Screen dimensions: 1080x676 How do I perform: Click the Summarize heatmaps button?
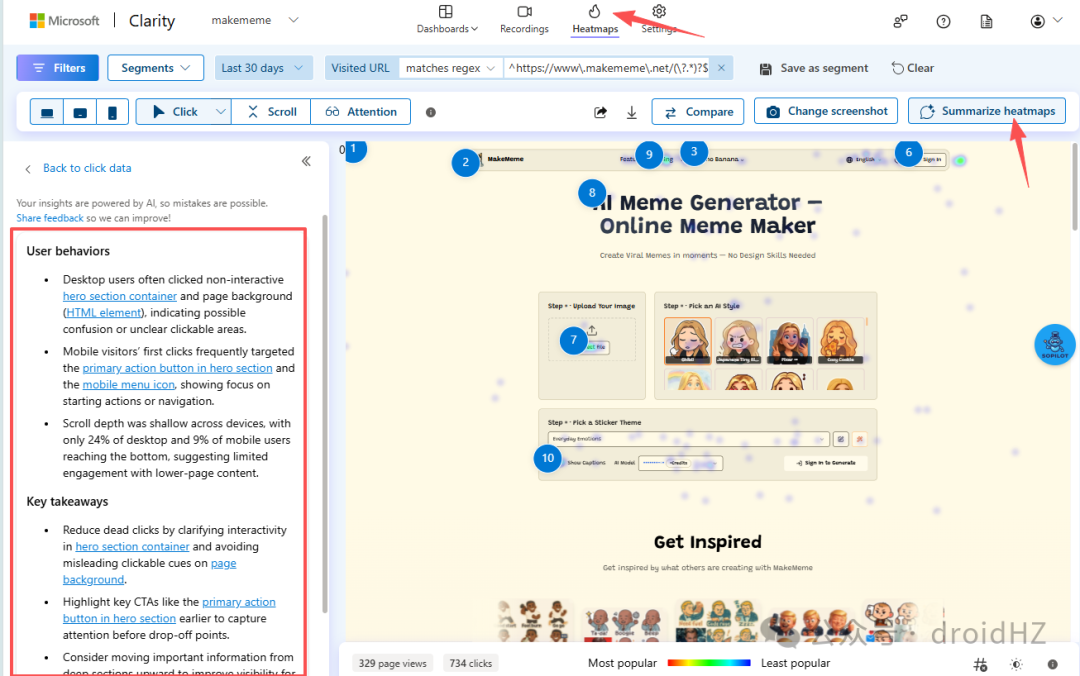point(986,111)
